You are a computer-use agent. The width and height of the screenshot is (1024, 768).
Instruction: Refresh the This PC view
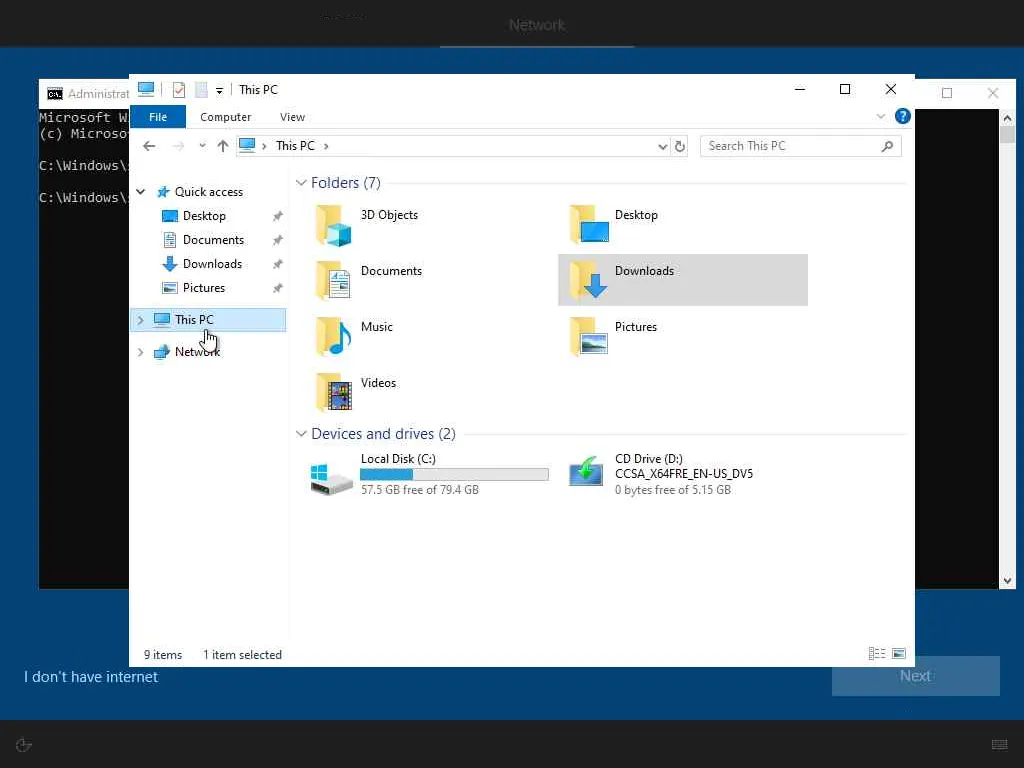point(680,146)
